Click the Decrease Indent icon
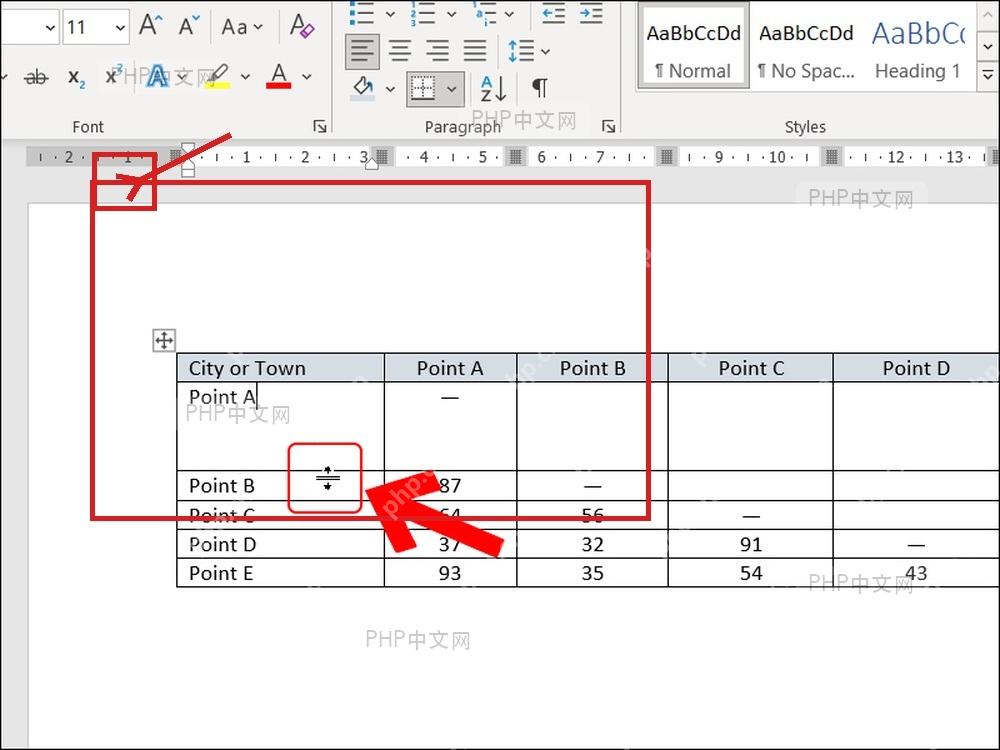 554,13
